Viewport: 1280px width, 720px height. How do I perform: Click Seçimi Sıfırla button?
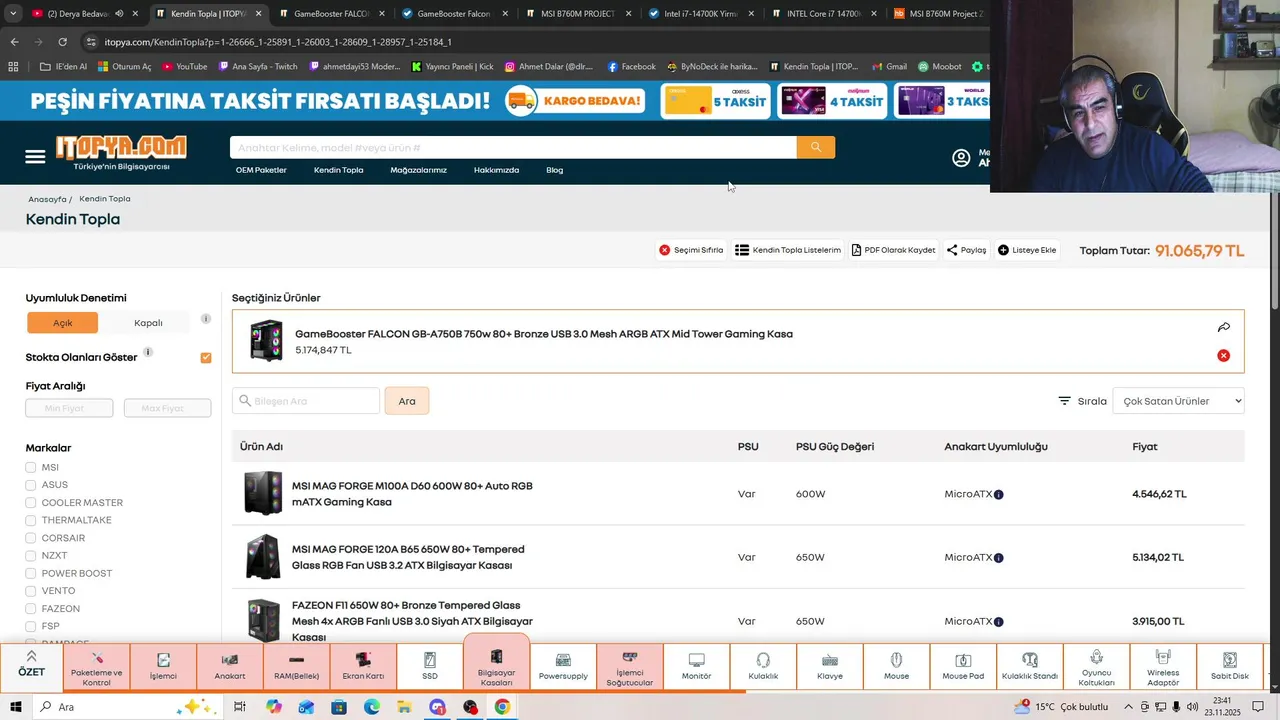click(691, 250)
